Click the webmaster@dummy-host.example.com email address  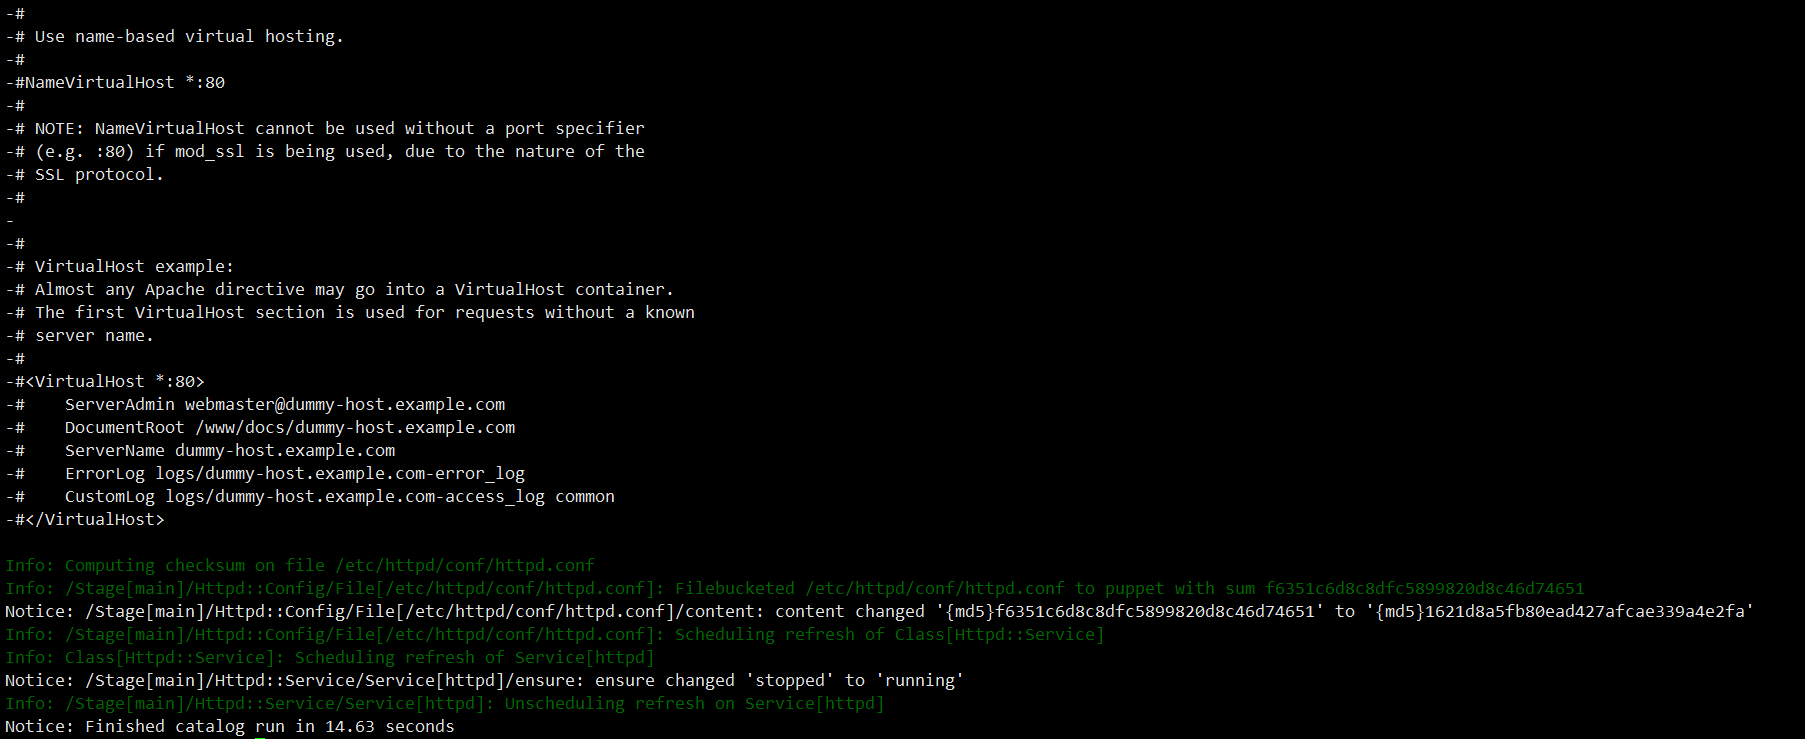point(345,404)
